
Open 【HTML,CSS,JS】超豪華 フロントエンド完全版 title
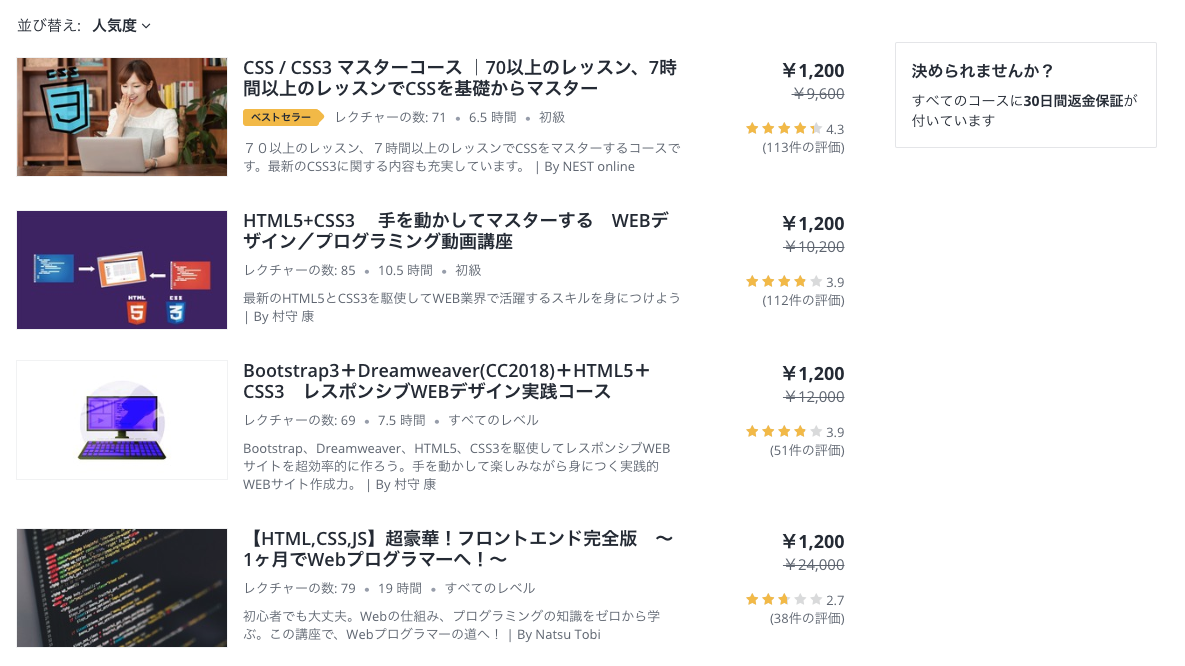[x=458, y=549]
